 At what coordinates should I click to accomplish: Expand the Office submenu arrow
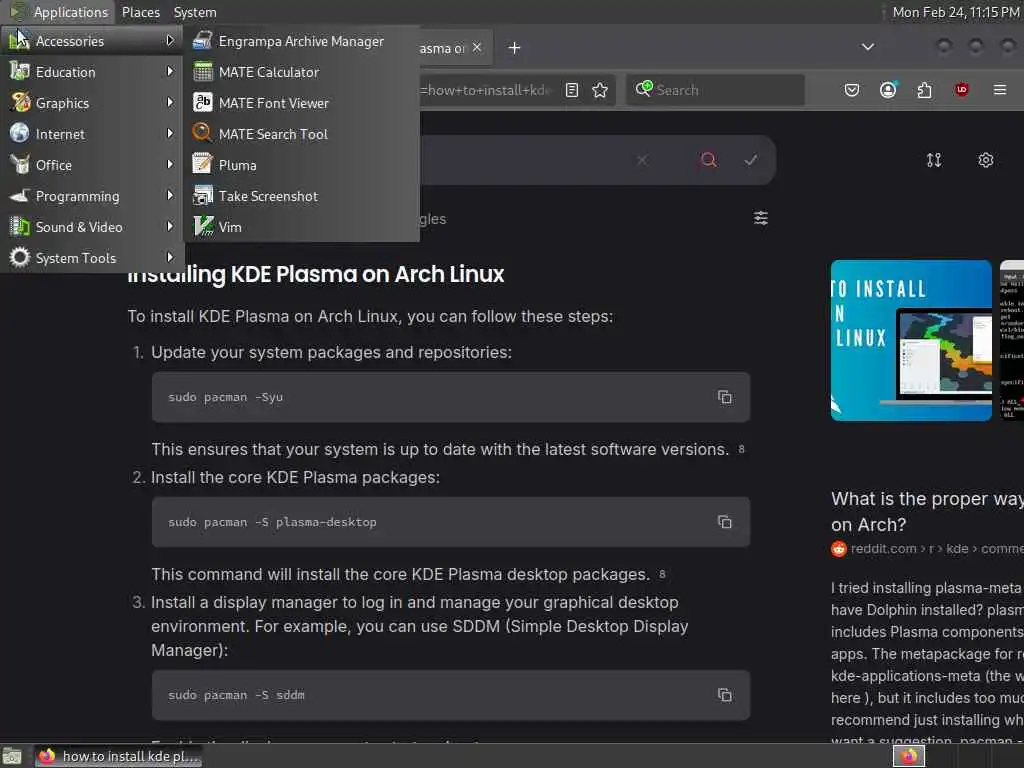coord(170,165)
